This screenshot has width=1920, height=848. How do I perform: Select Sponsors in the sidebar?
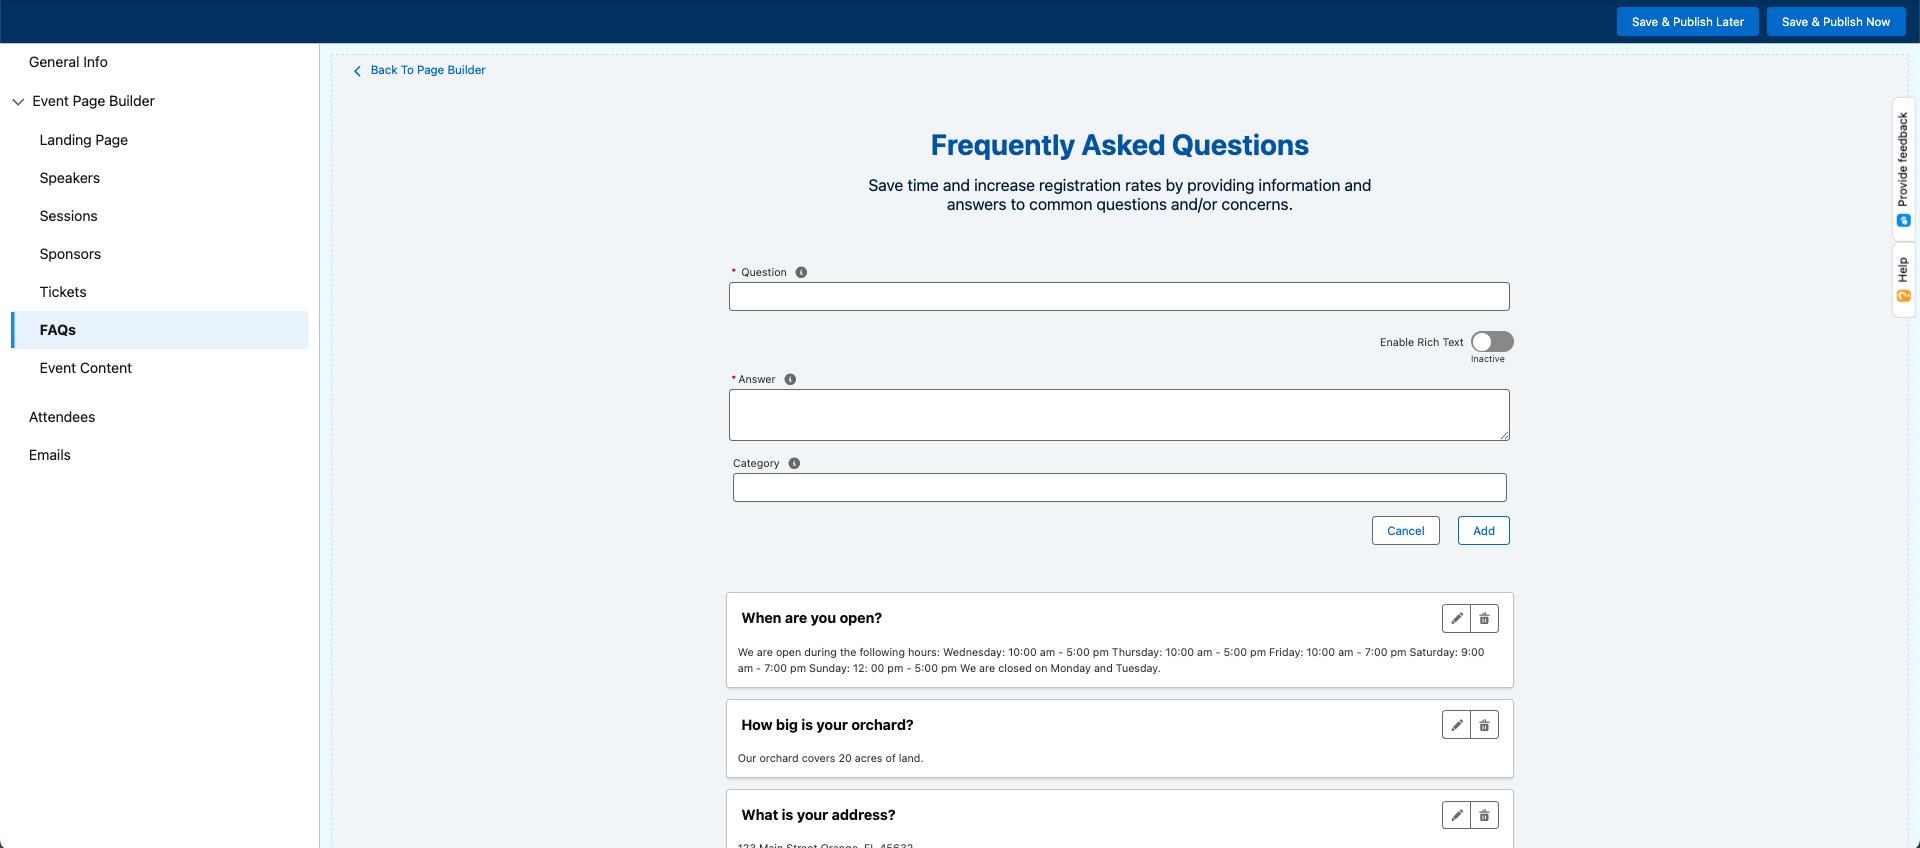click(x=70, y=254)
